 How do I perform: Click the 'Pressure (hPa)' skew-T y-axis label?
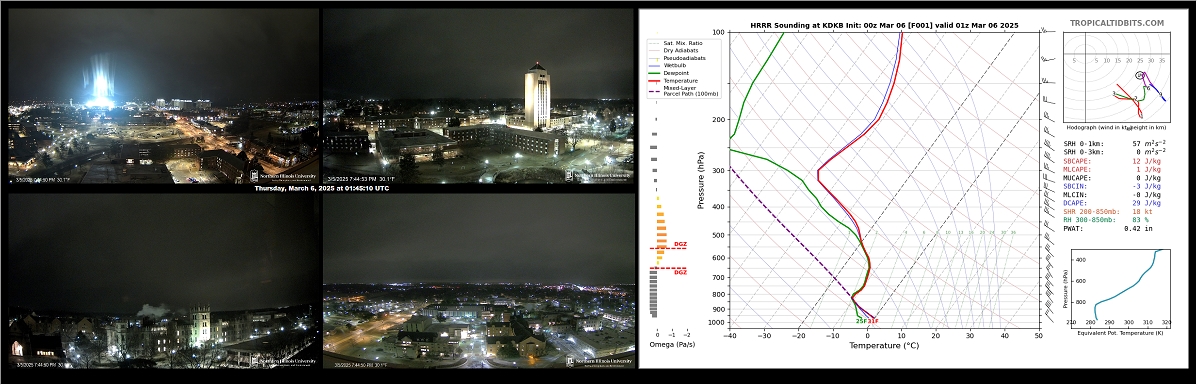click(700, 180)
